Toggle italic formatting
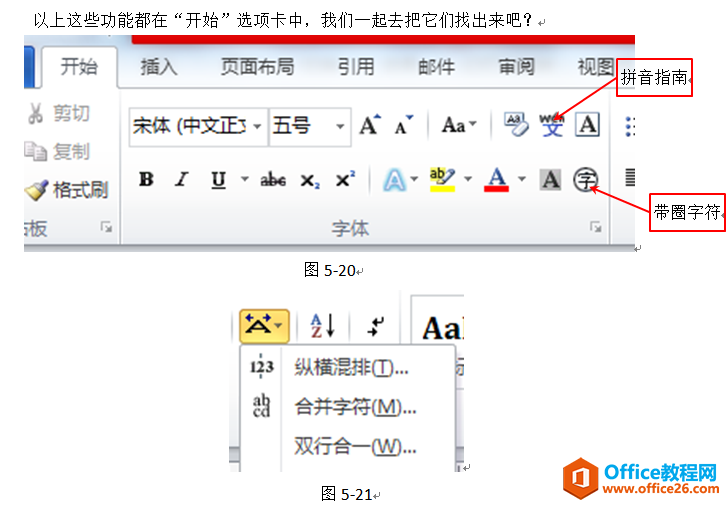The image size is (726, 506). click(182, 179)
